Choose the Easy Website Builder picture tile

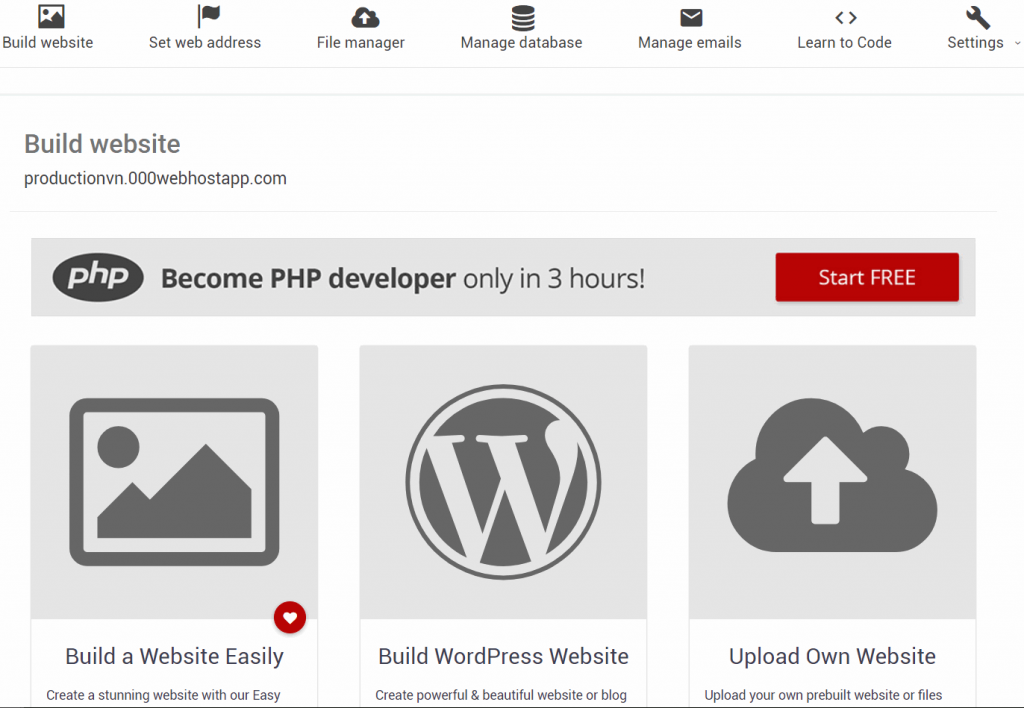coord(174,482)
